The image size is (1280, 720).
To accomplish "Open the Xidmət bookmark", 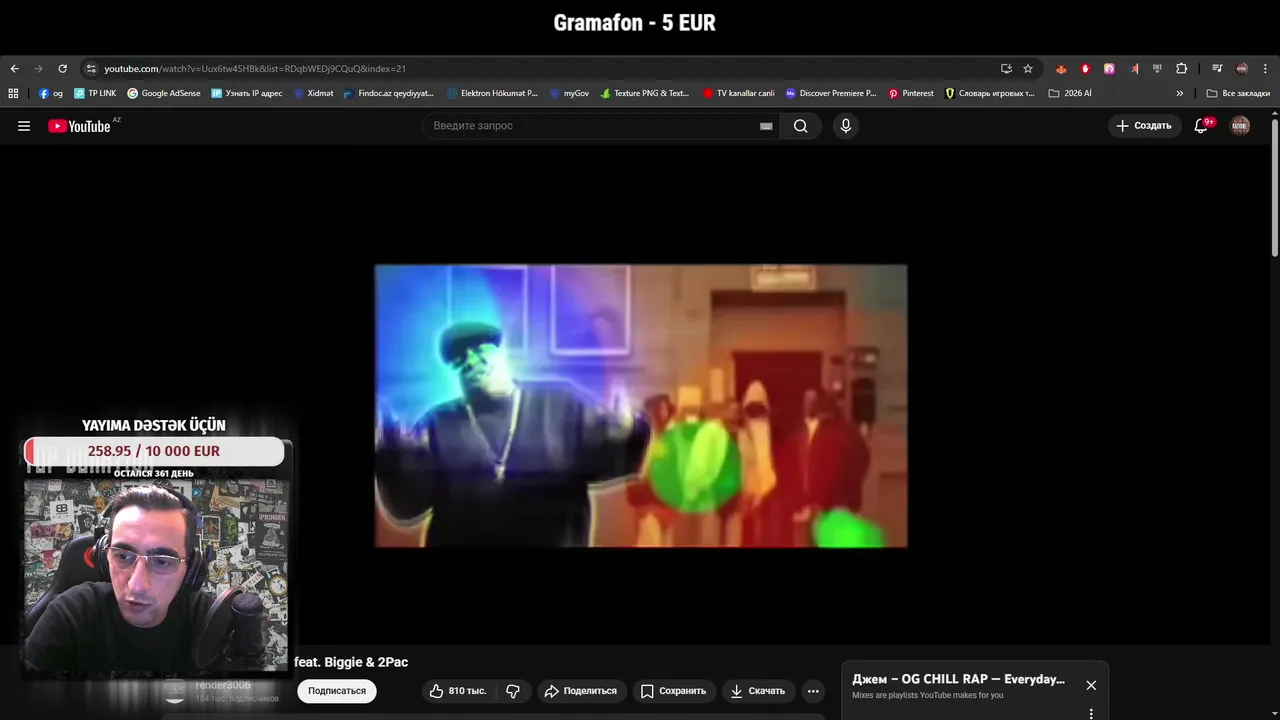I will tap(314, 93).
